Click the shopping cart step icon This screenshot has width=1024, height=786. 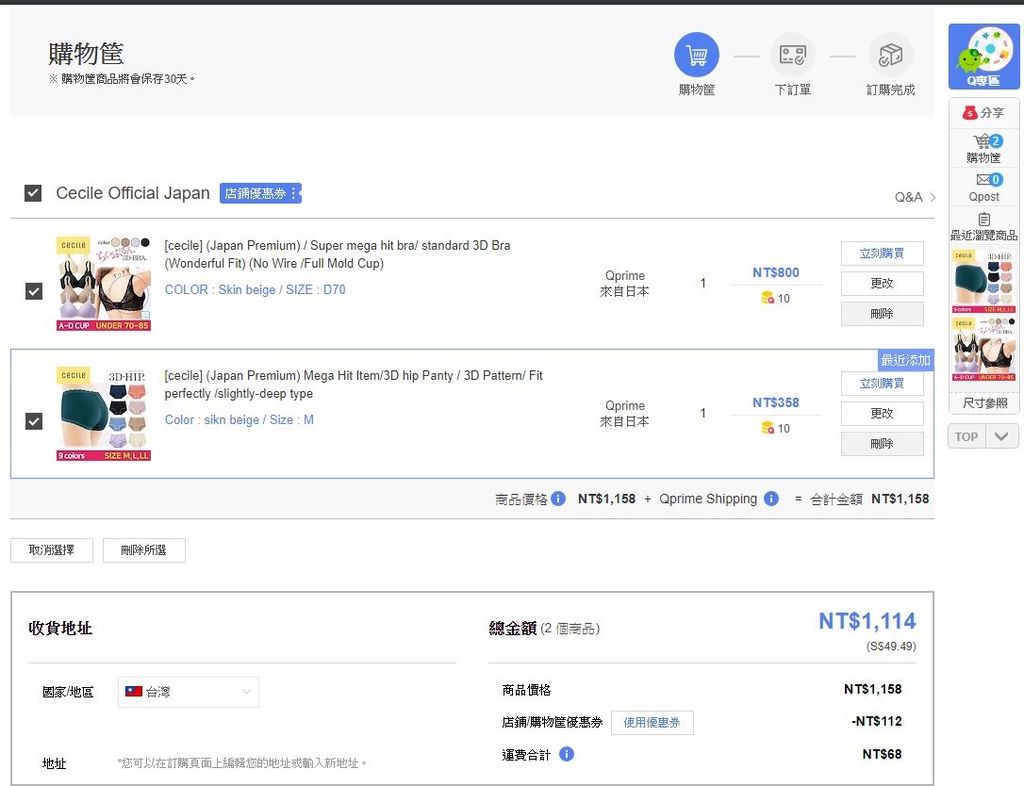696,55
